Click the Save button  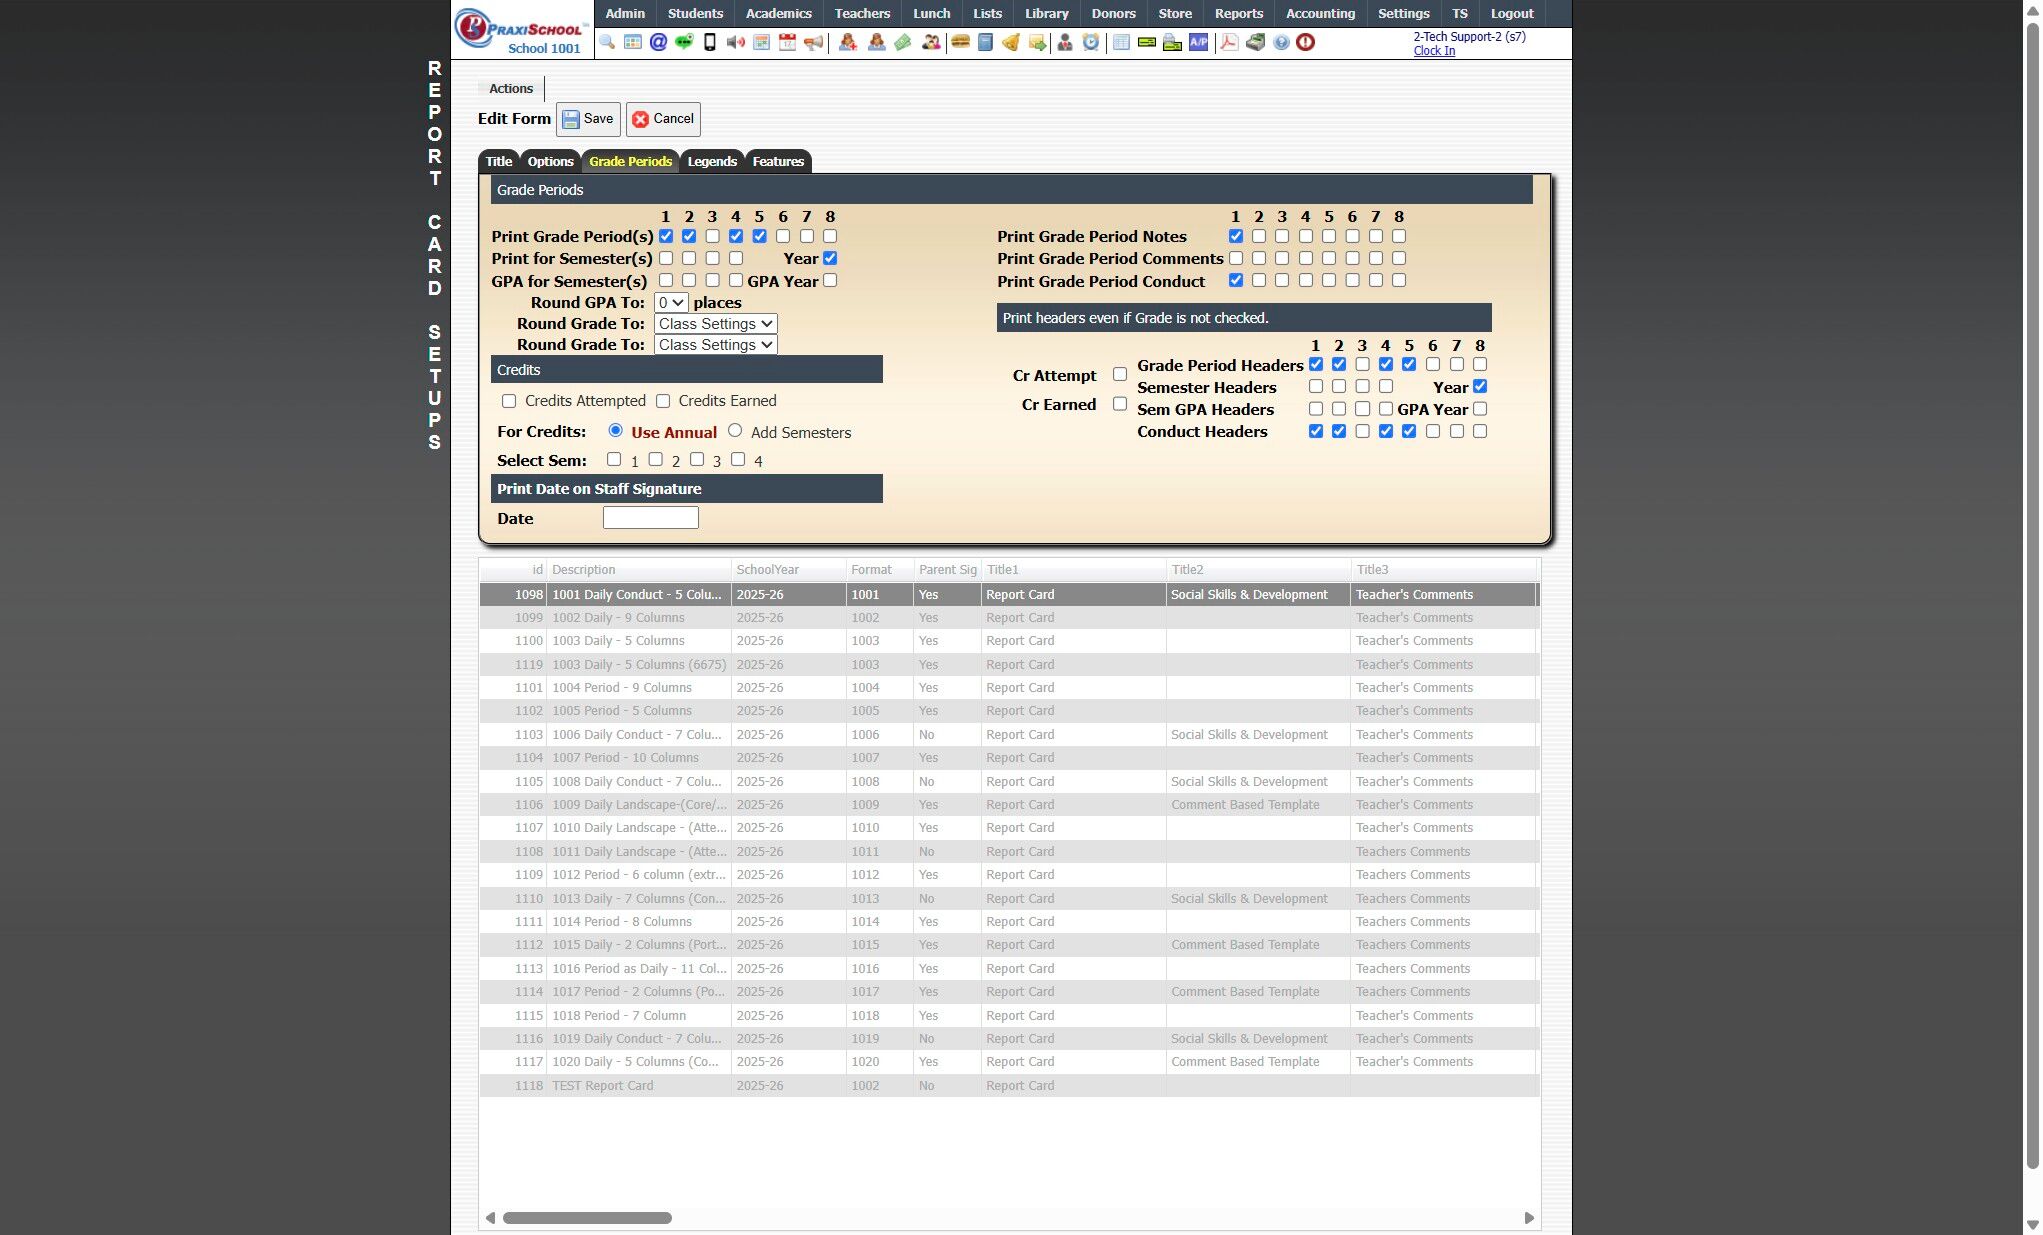coord(588,119)
